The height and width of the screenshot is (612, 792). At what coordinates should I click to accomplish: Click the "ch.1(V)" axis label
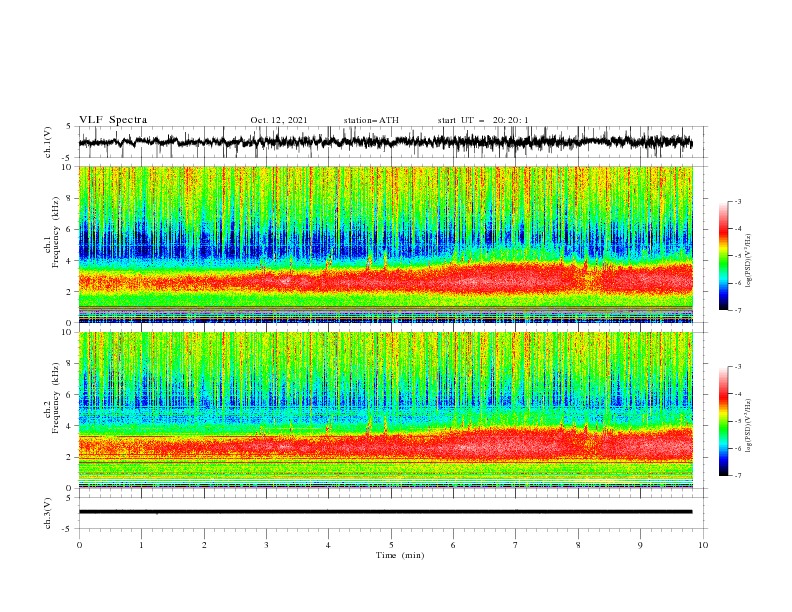48,142
